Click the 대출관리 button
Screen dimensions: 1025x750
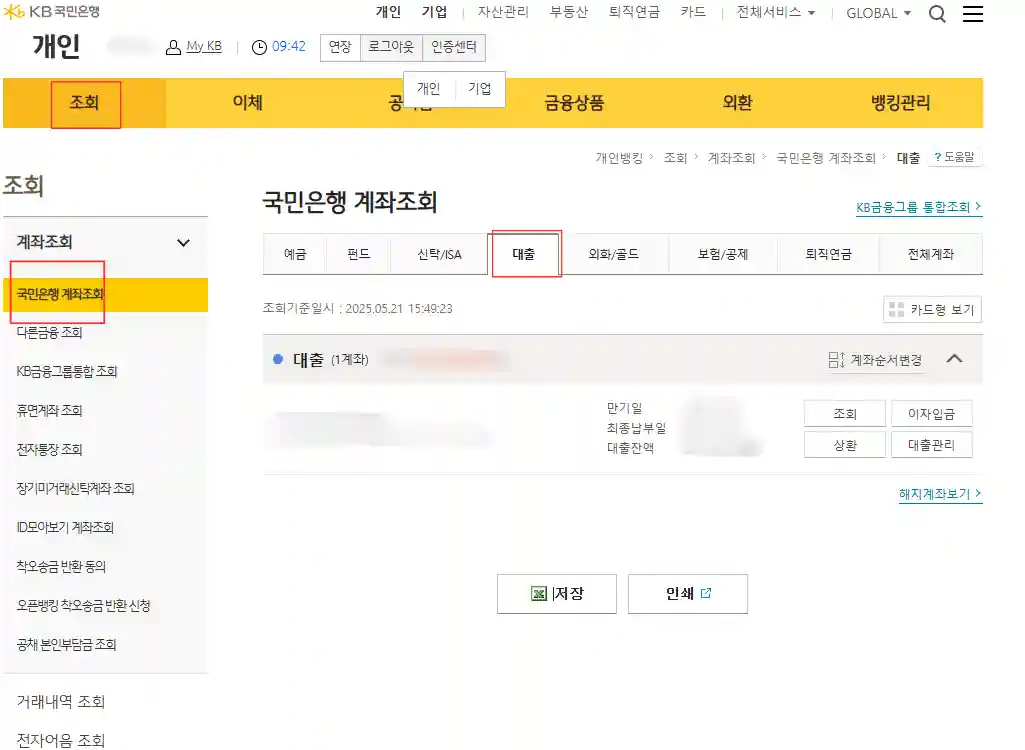(932, 445)
